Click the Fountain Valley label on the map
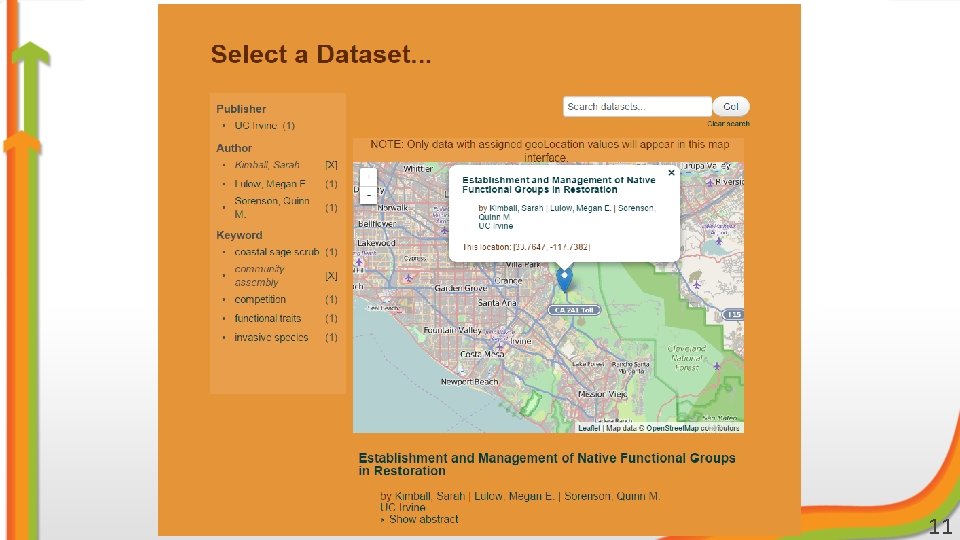960x540 pixels. tap(452, 330)
